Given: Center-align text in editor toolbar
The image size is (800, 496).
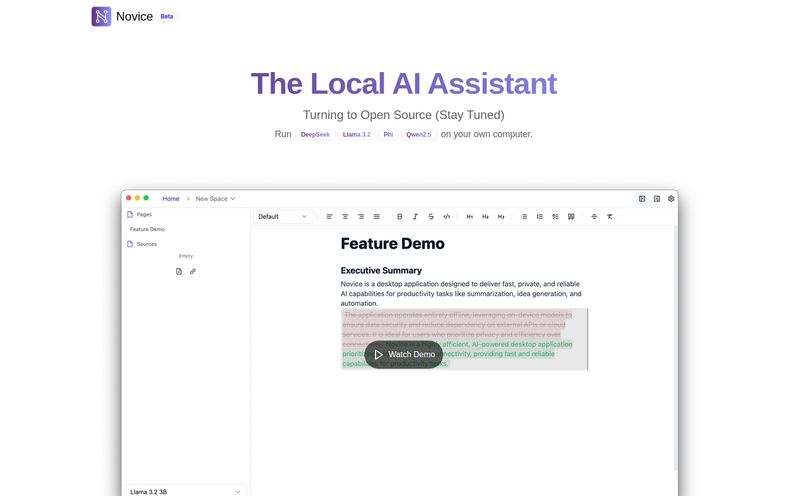Looking at the screenshot, I should (345, 216).
